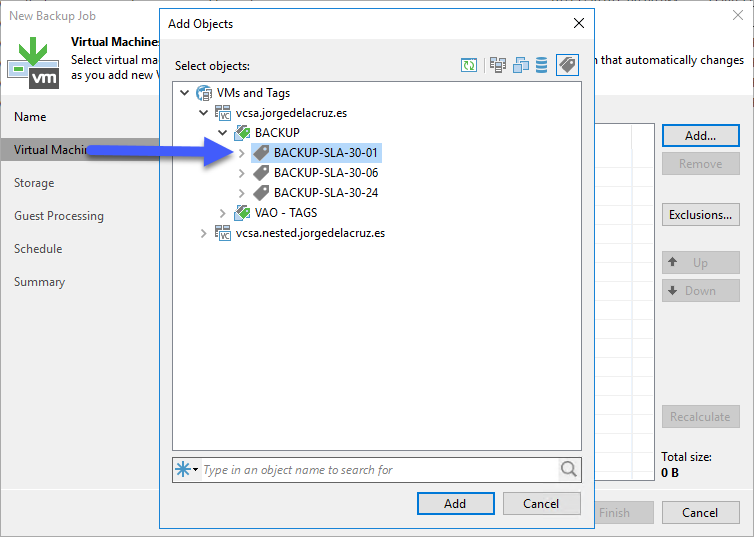Click the BACKUP tag category icon

[x=242, y=133]
